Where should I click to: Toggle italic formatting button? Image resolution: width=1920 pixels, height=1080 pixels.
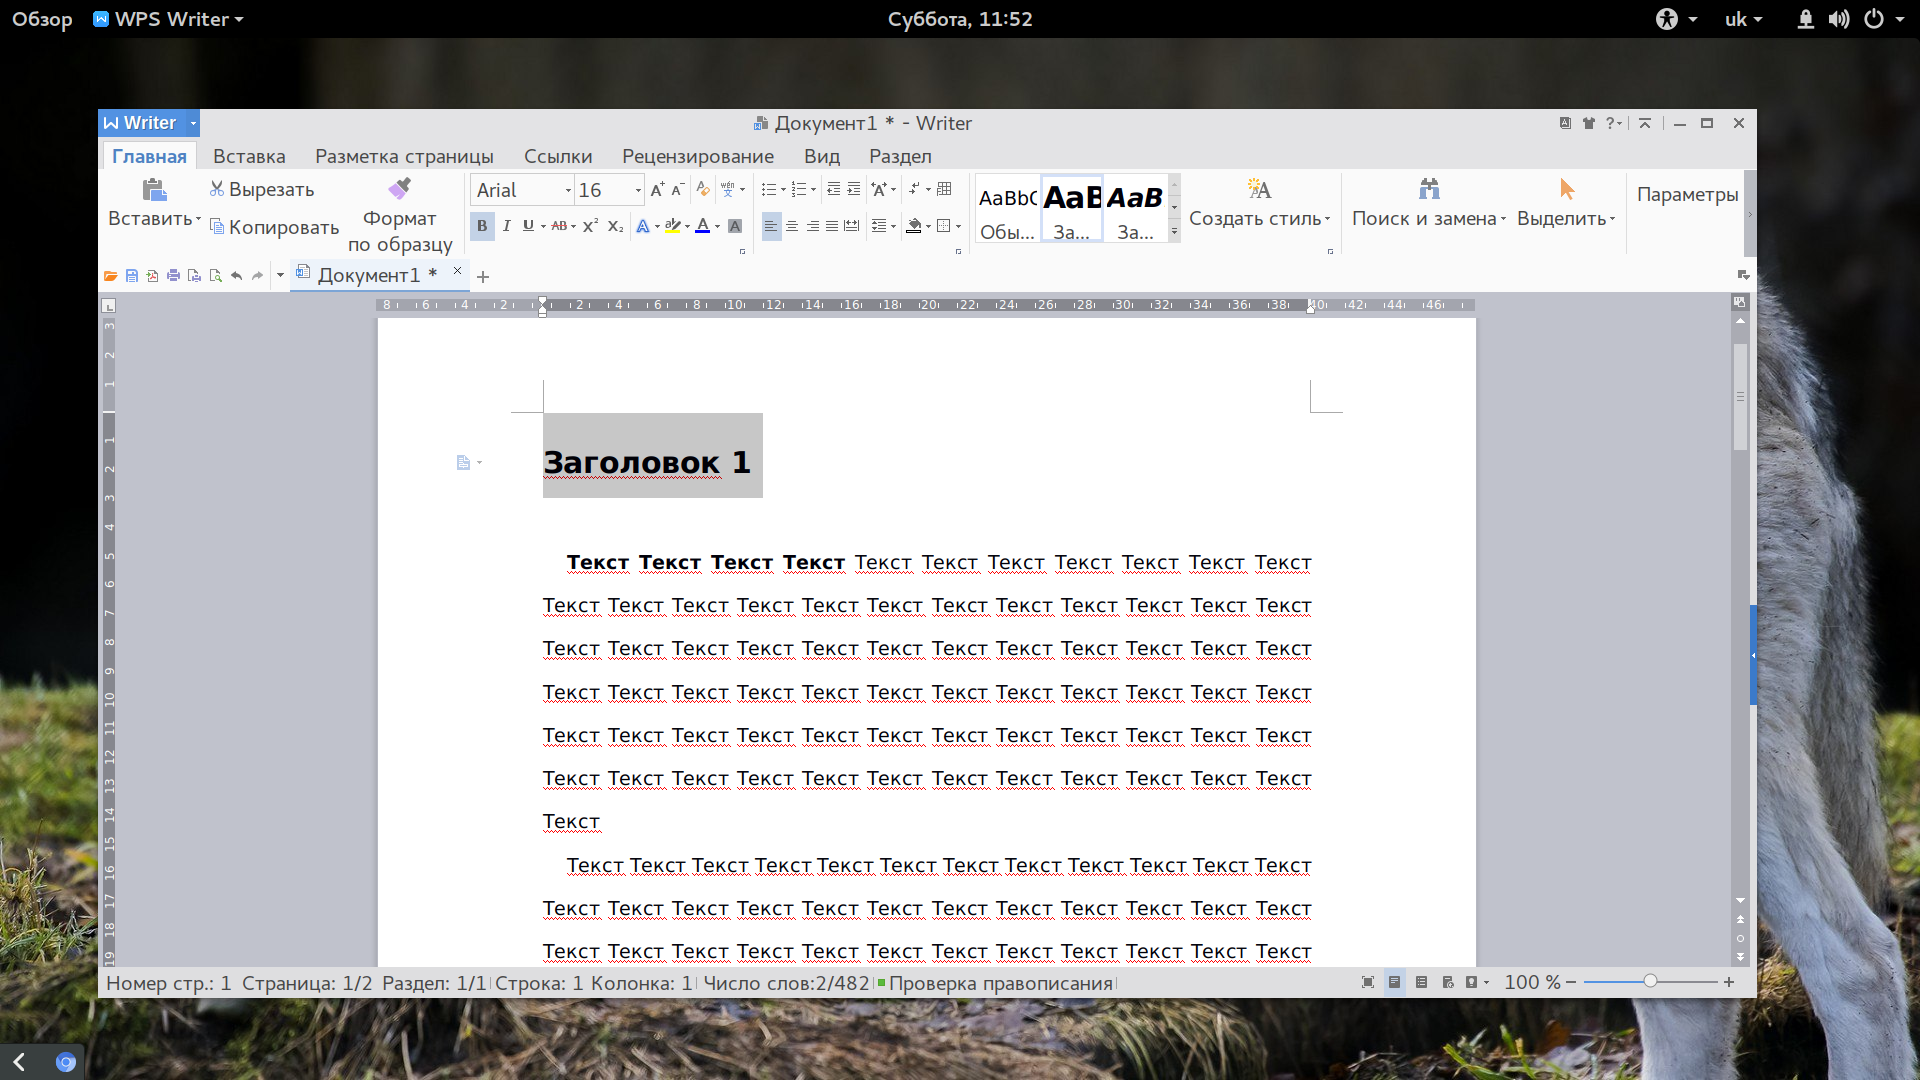(506, 226)
